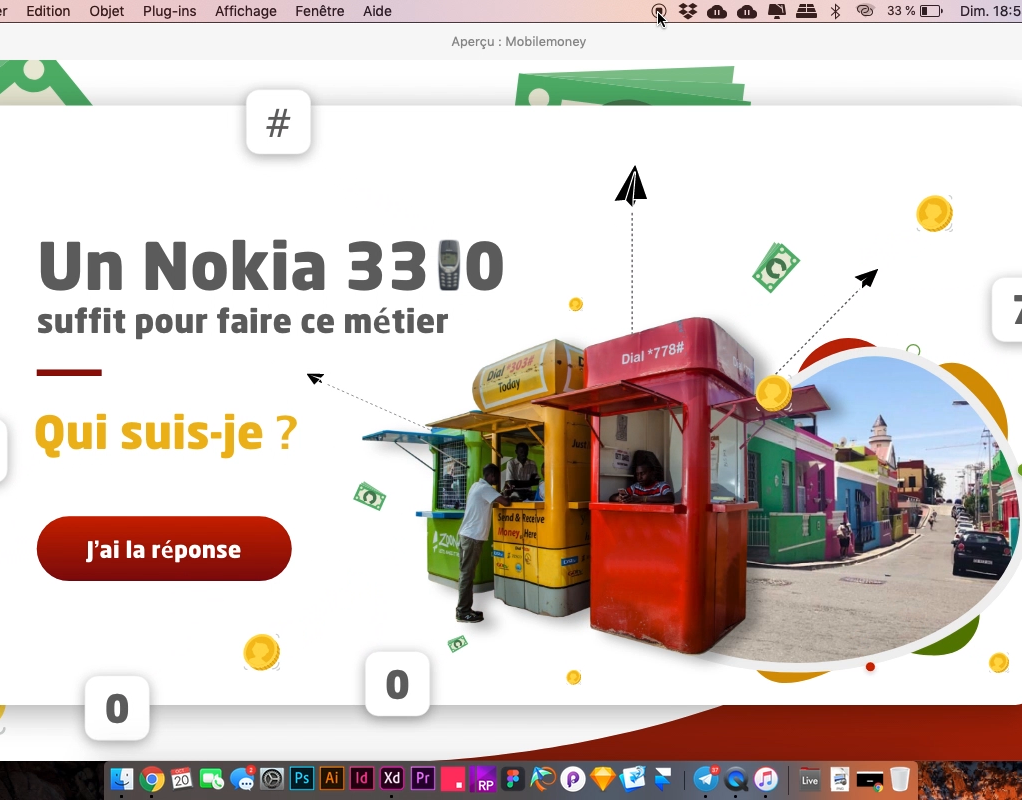
Task: Open the round purple P app icon
Action: tap(573, 778)
